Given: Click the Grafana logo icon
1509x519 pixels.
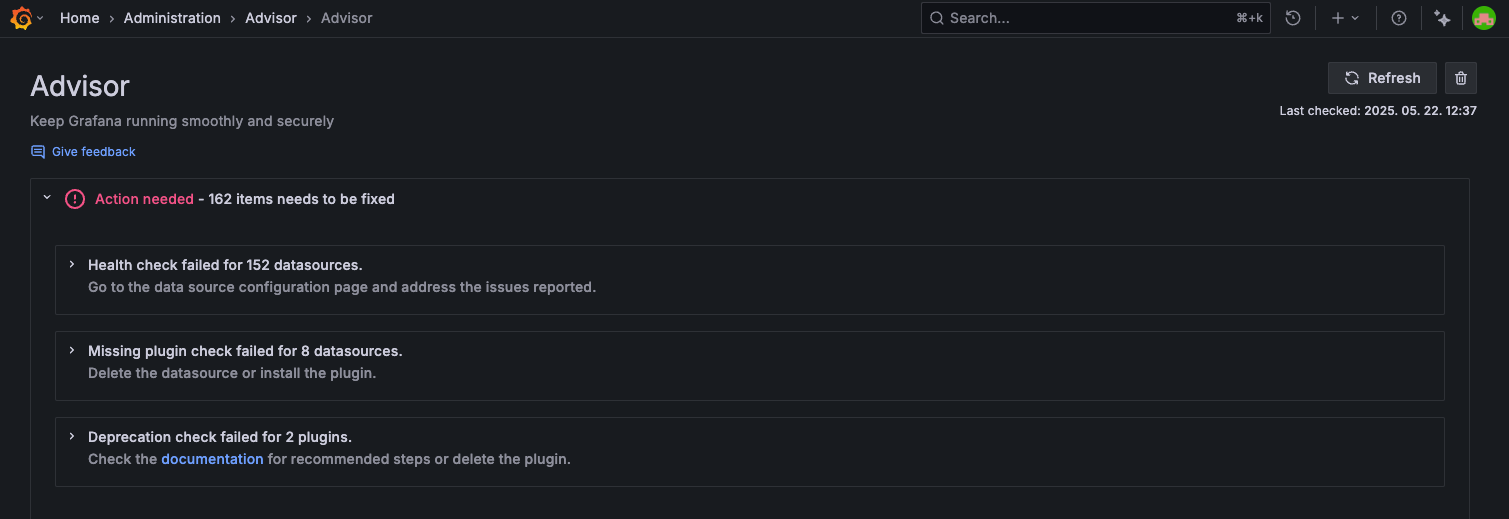Looking at the screenshot, I should (21, 18).
